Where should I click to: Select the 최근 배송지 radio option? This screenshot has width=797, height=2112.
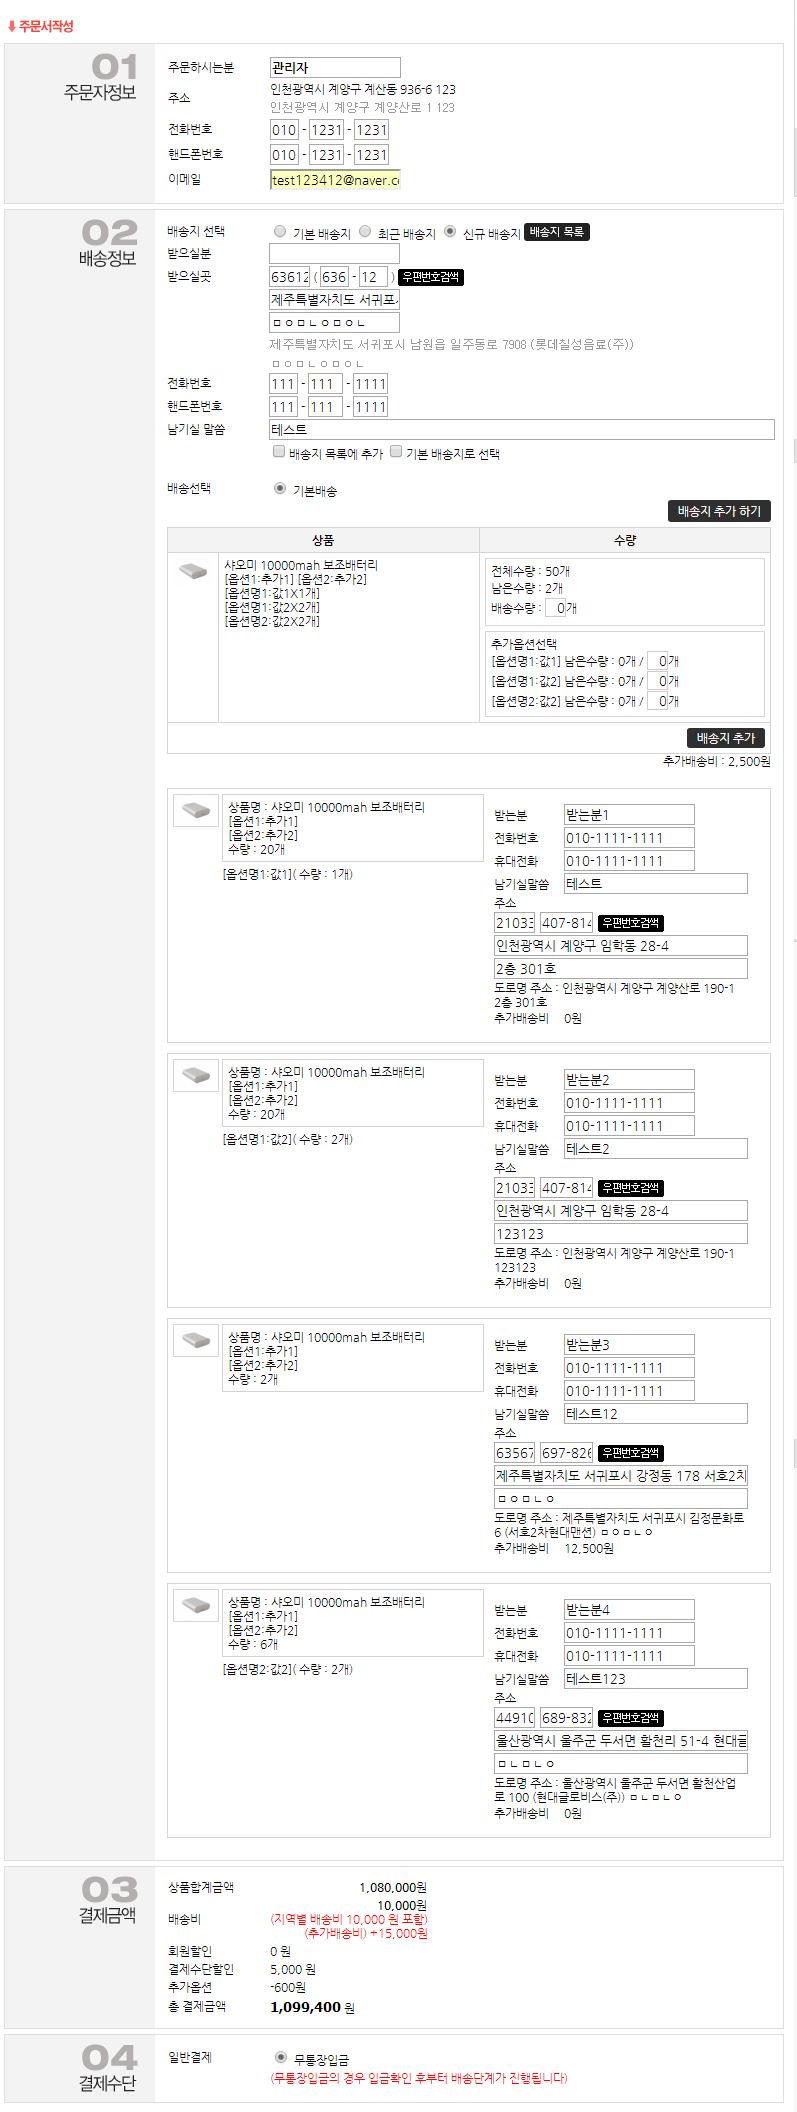365,232
